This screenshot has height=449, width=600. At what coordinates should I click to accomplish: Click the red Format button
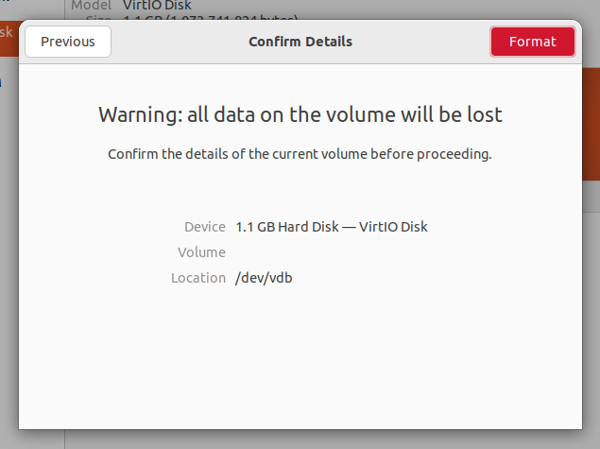(x=532, y=42)
